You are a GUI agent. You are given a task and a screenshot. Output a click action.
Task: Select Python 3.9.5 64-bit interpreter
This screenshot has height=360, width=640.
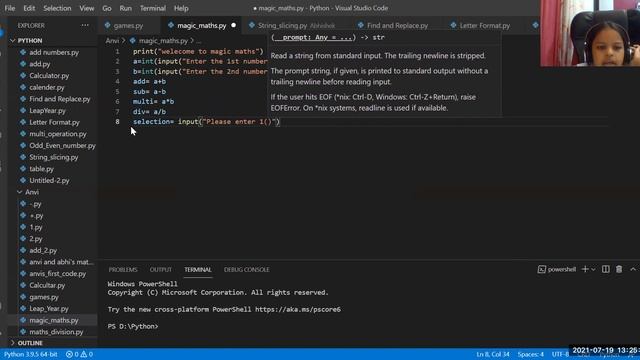click(31, 354)
